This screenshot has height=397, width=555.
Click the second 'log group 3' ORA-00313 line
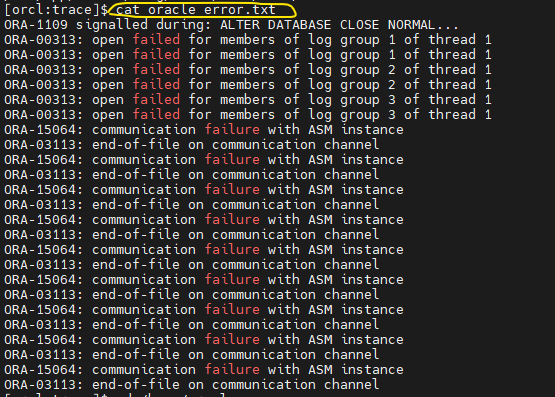point(248,115)
